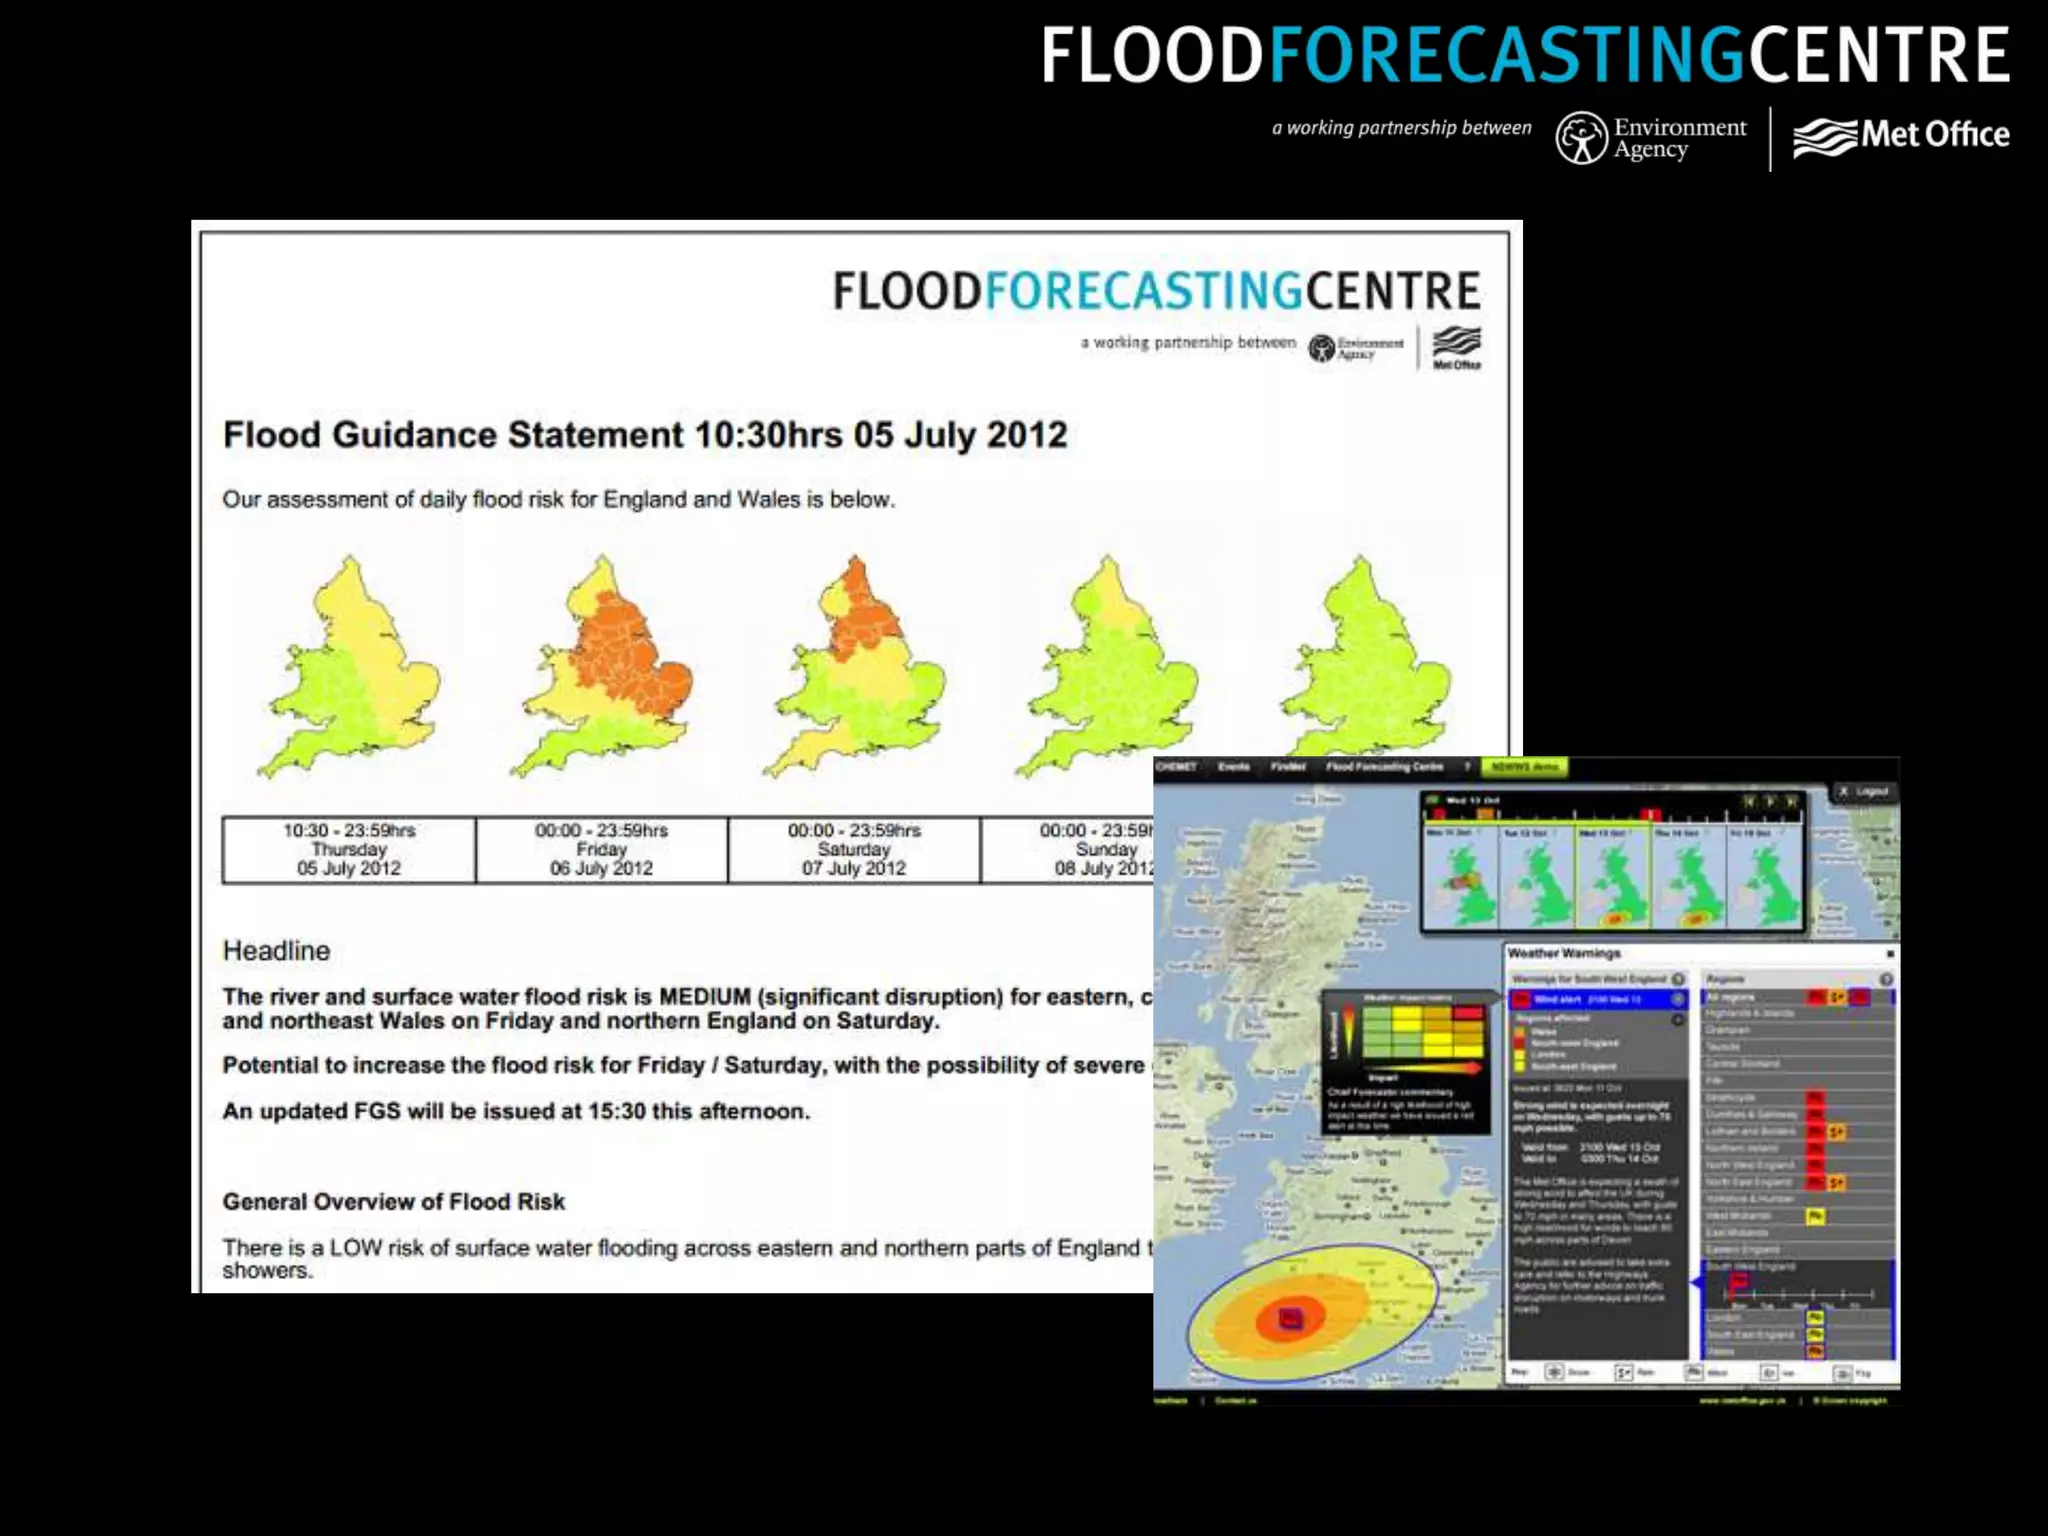Close the Weather Warnings panel
Image resolution: width=2048 pixels, height=1536 pixels.
click(1889, 954)
